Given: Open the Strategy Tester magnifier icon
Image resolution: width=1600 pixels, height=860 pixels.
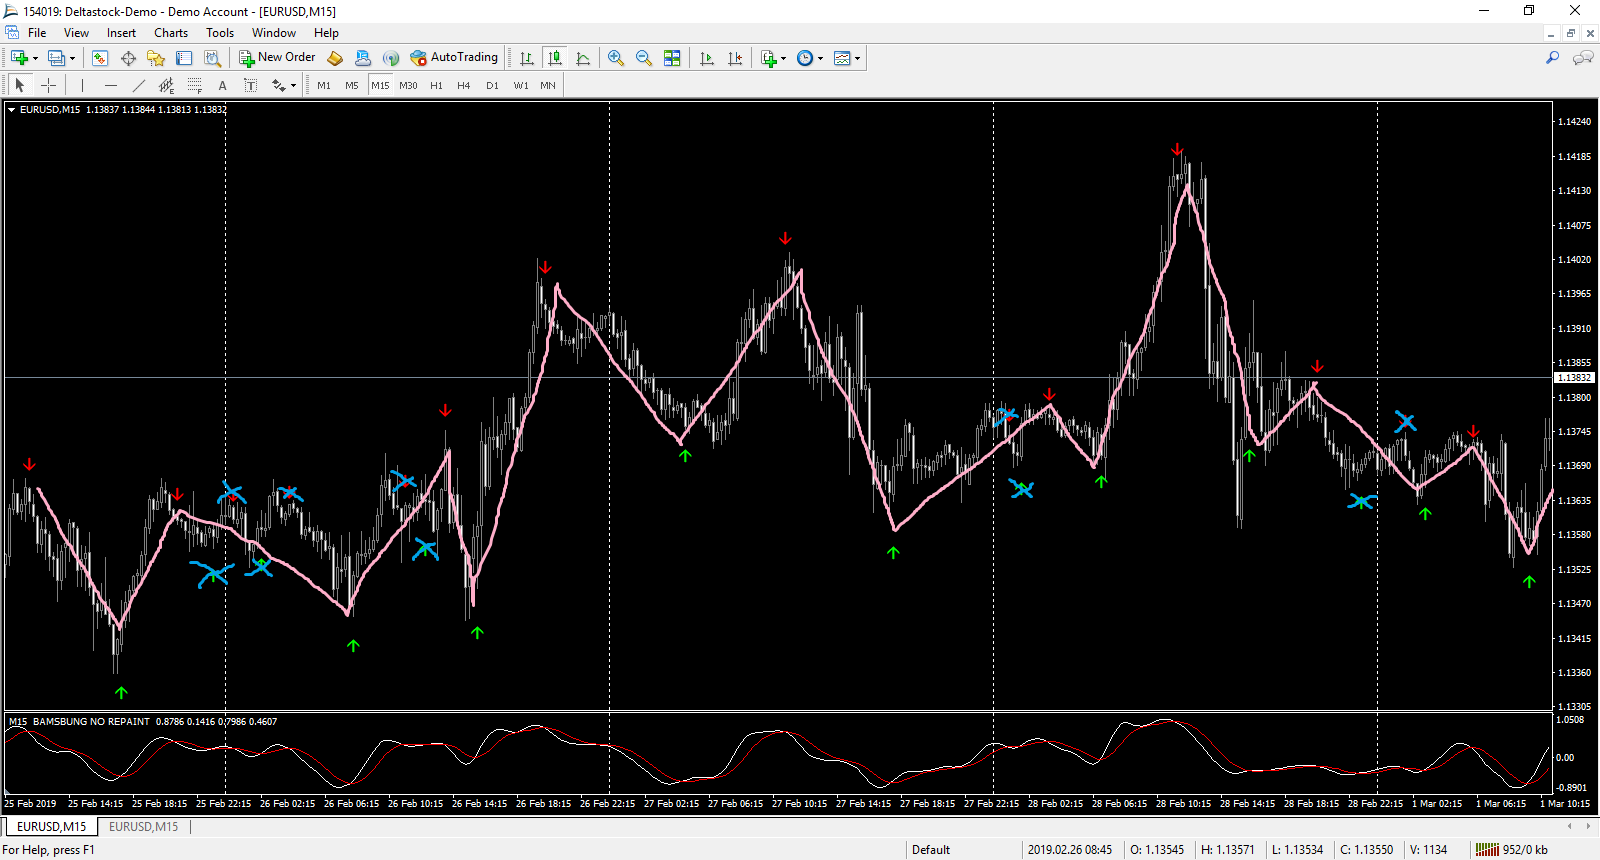Looking at the screenshot, I should tap(212, 58).
